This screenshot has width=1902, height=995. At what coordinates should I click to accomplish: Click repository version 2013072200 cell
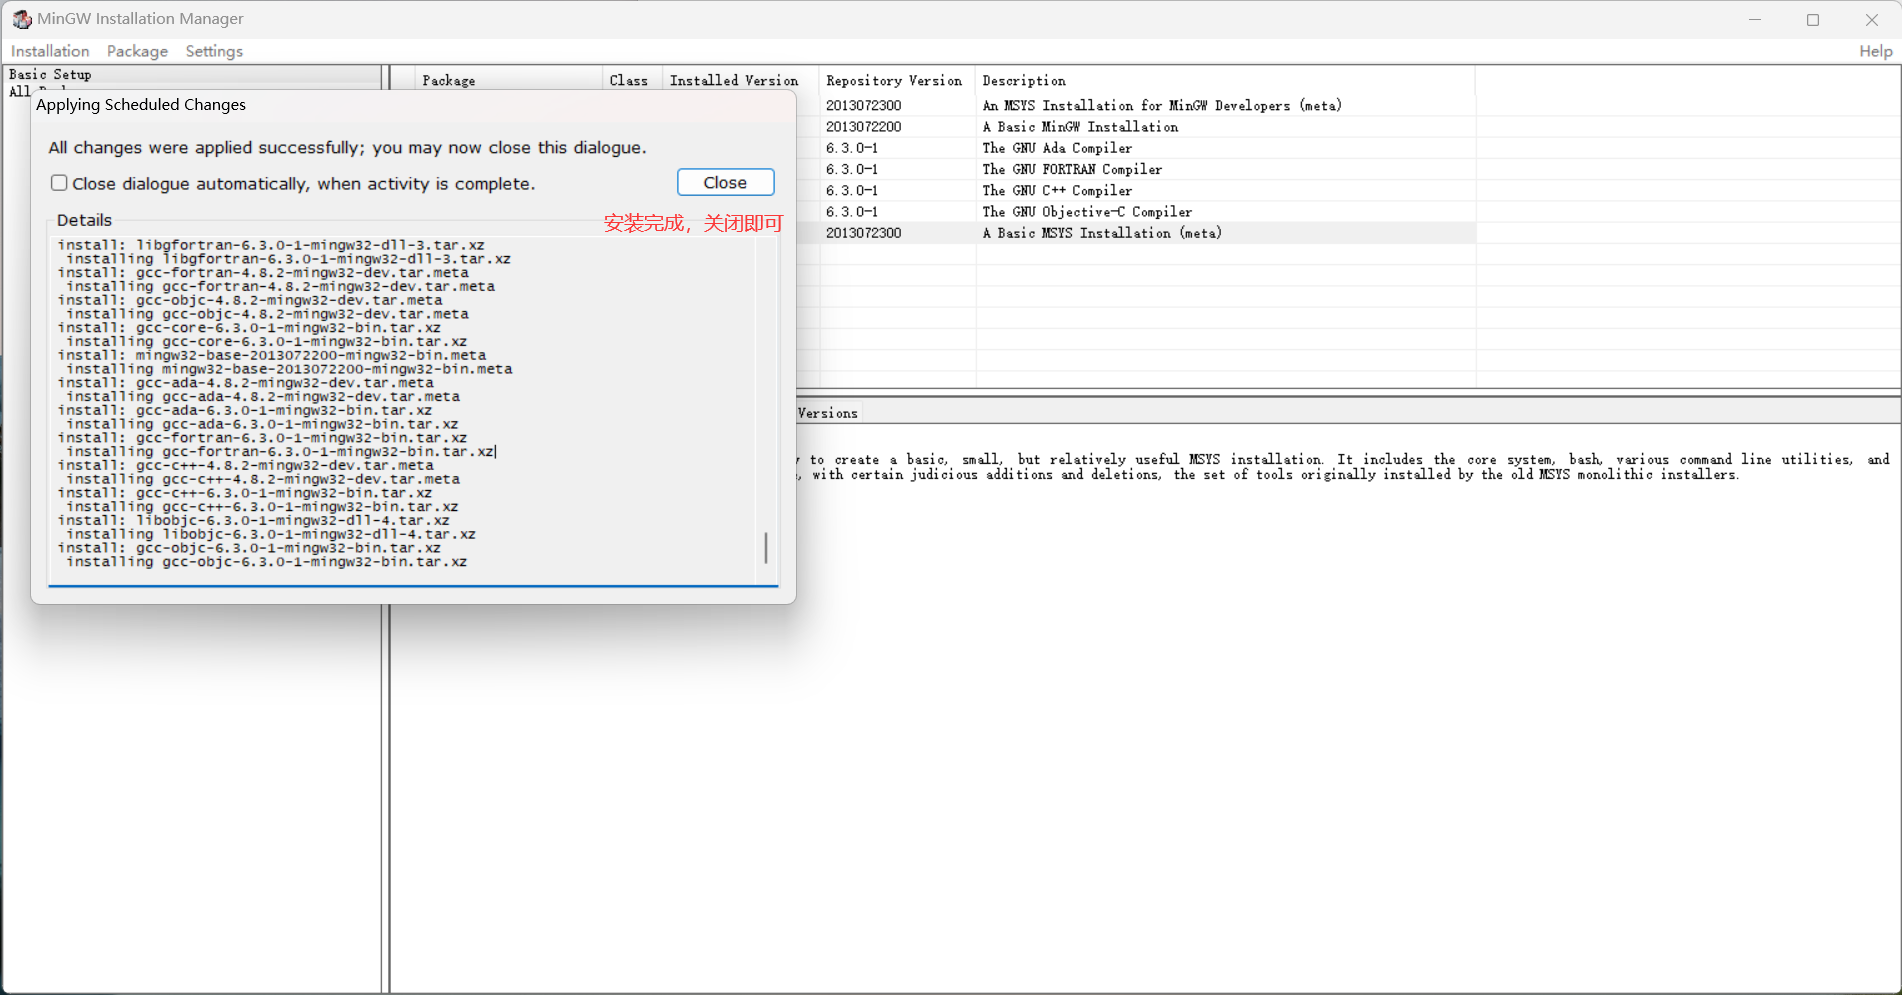pos(864,127)
